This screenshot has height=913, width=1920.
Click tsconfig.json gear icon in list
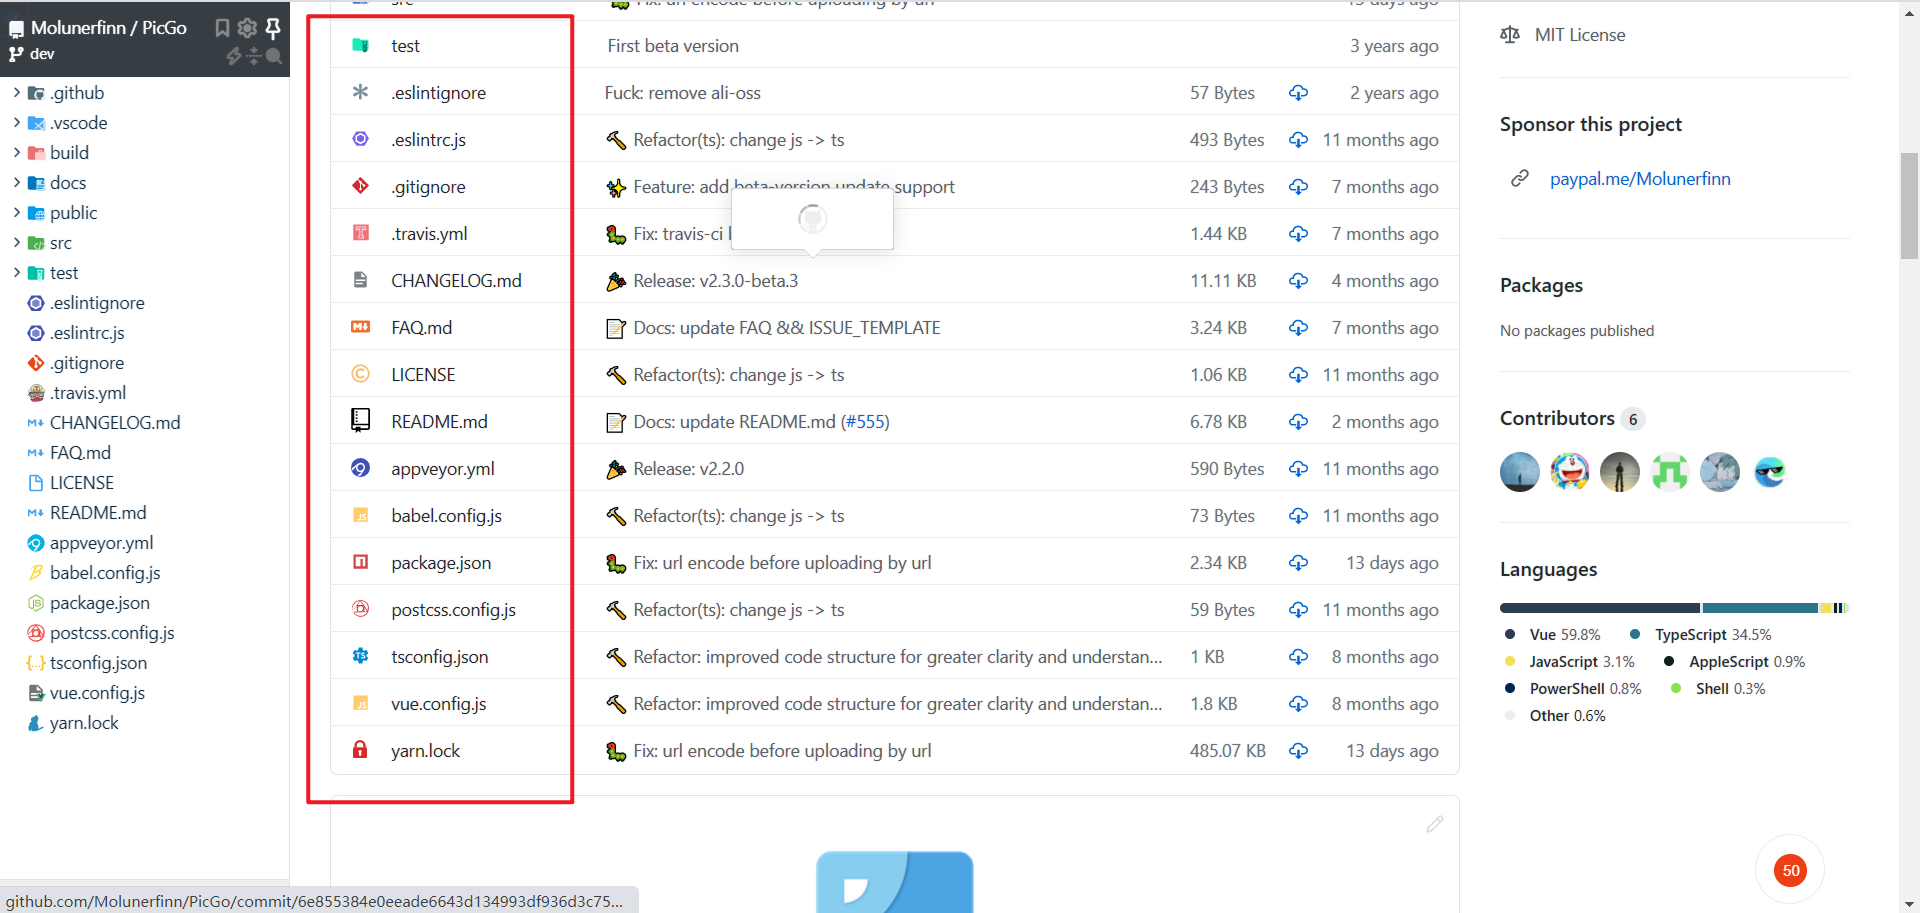pyautogui.click(x=361, y=656)
